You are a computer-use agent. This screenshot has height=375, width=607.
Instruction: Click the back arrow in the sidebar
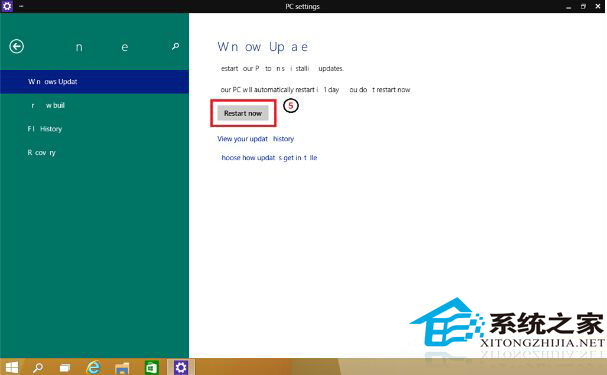click(17, 46)
